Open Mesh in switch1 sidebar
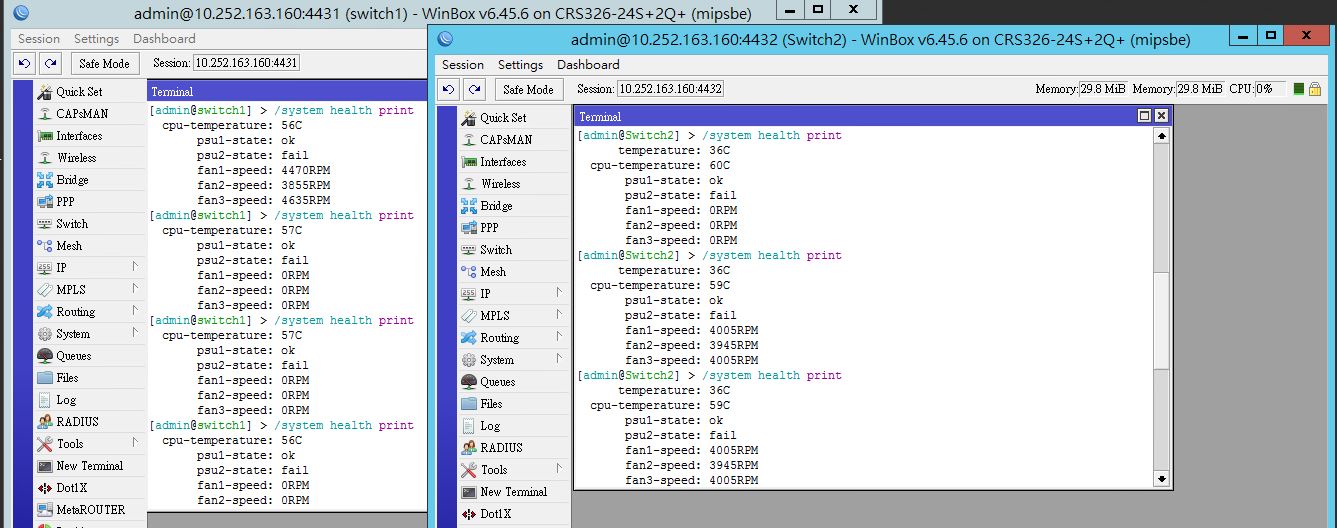This screenshot has height=528, width=1337. tap(89, 246)
